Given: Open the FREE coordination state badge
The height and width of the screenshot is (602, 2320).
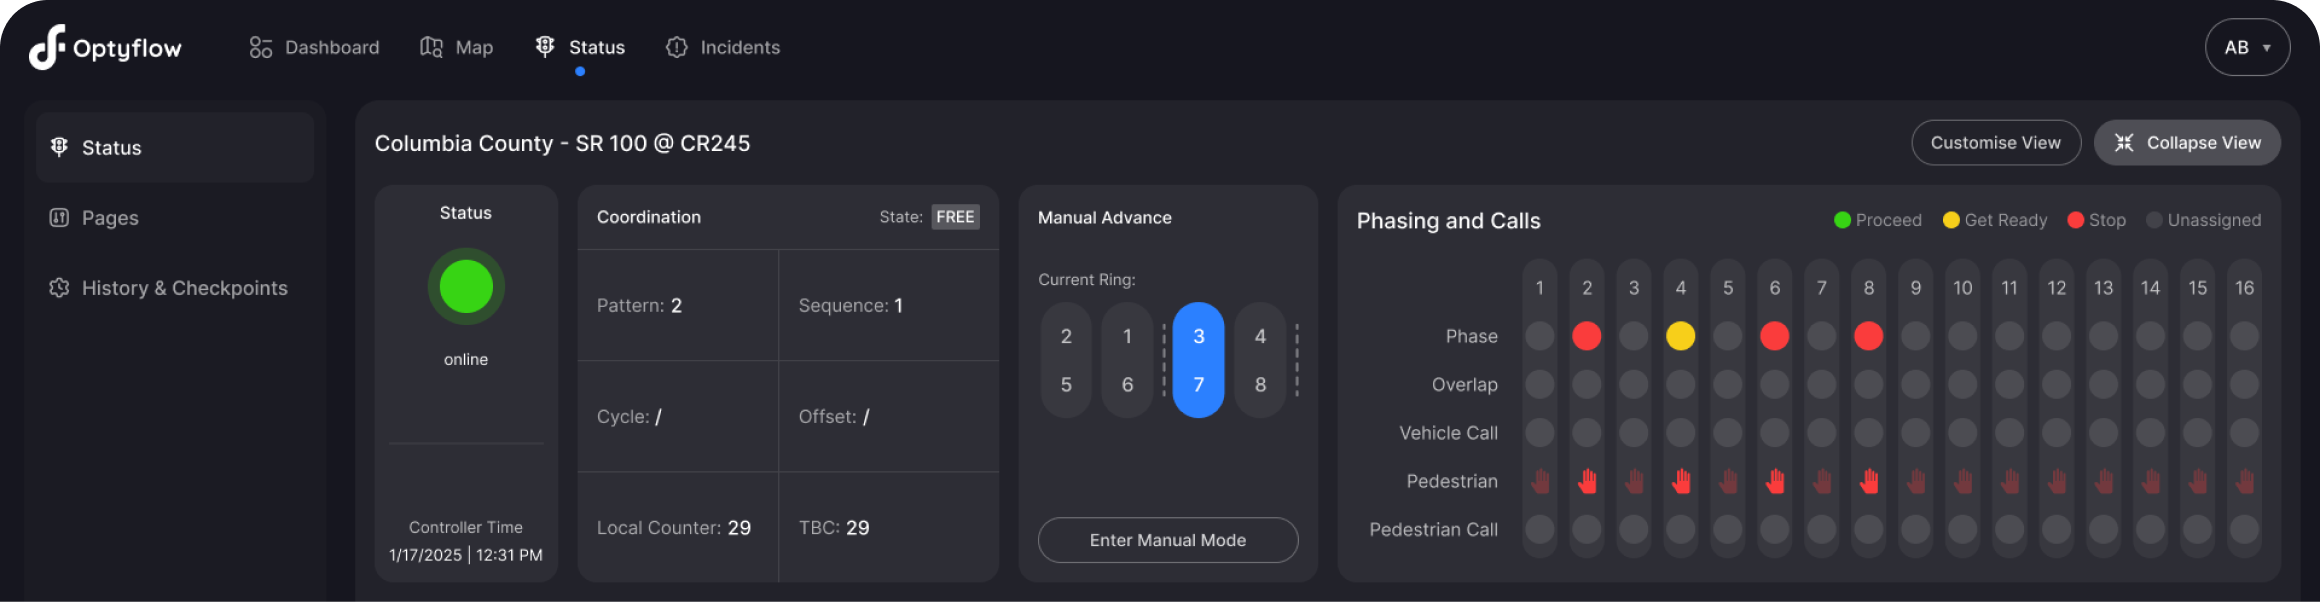Looking at the screenshot, I should [955, 217].
